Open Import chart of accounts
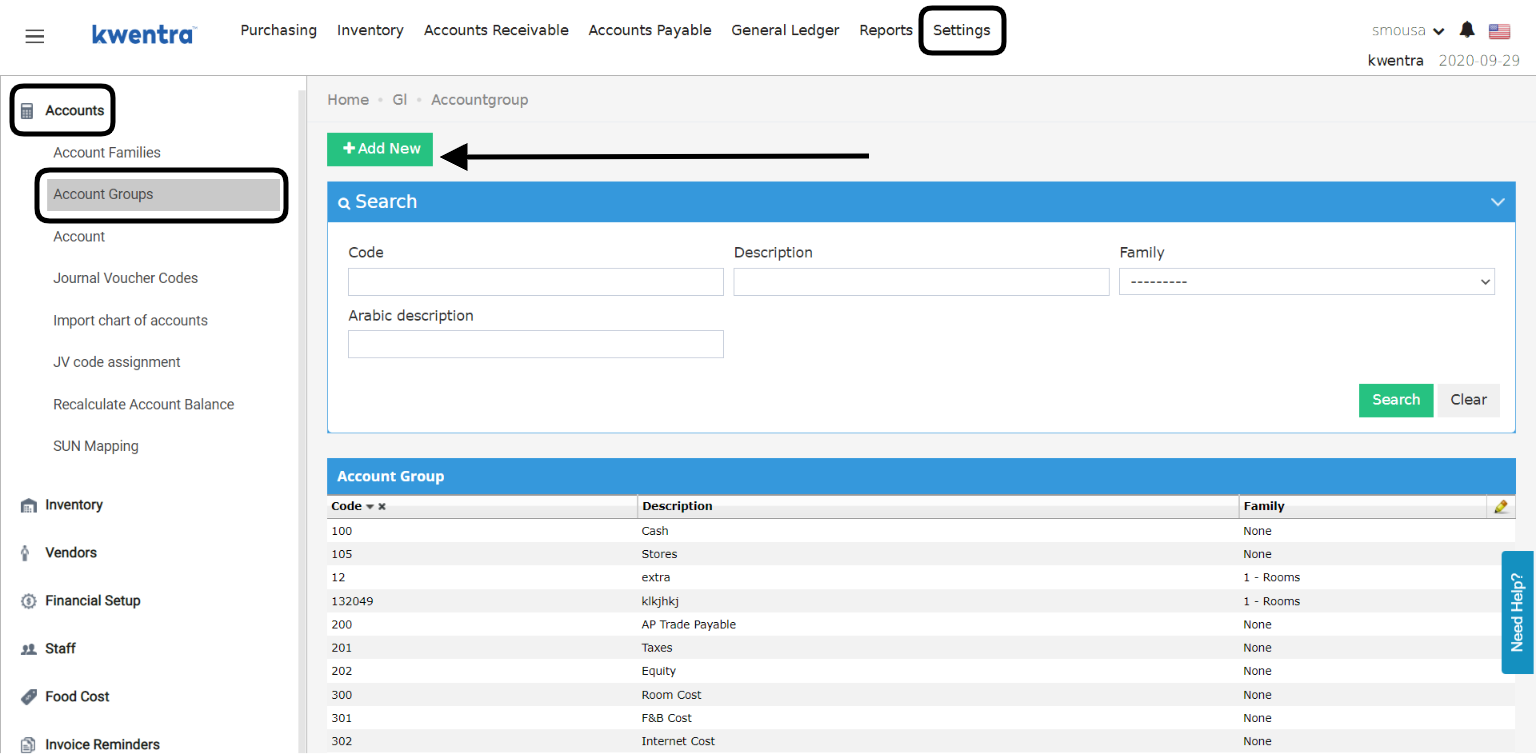 click(131, 321)
